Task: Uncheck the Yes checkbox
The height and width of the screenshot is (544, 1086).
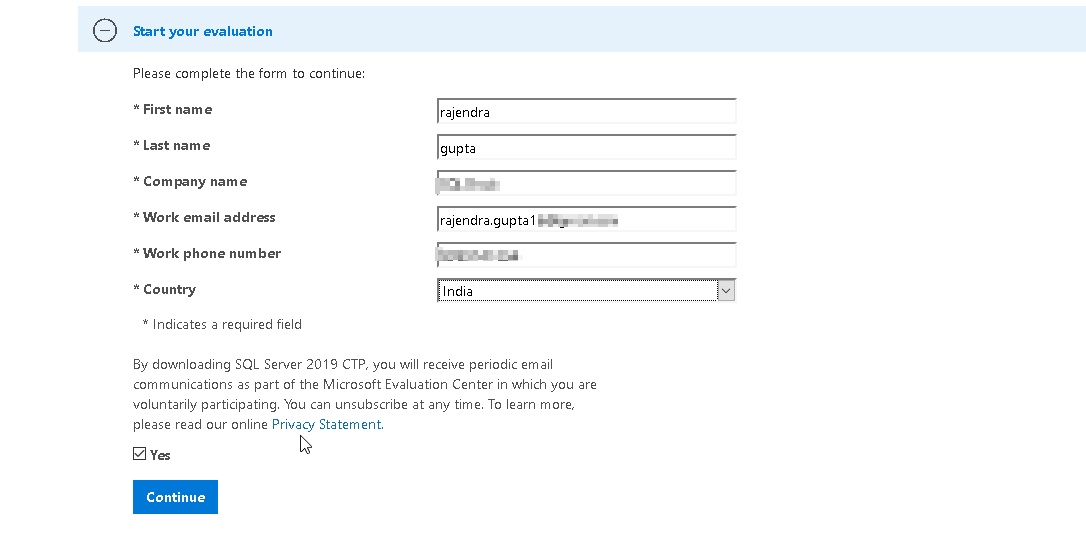Action: coord(139,454)
